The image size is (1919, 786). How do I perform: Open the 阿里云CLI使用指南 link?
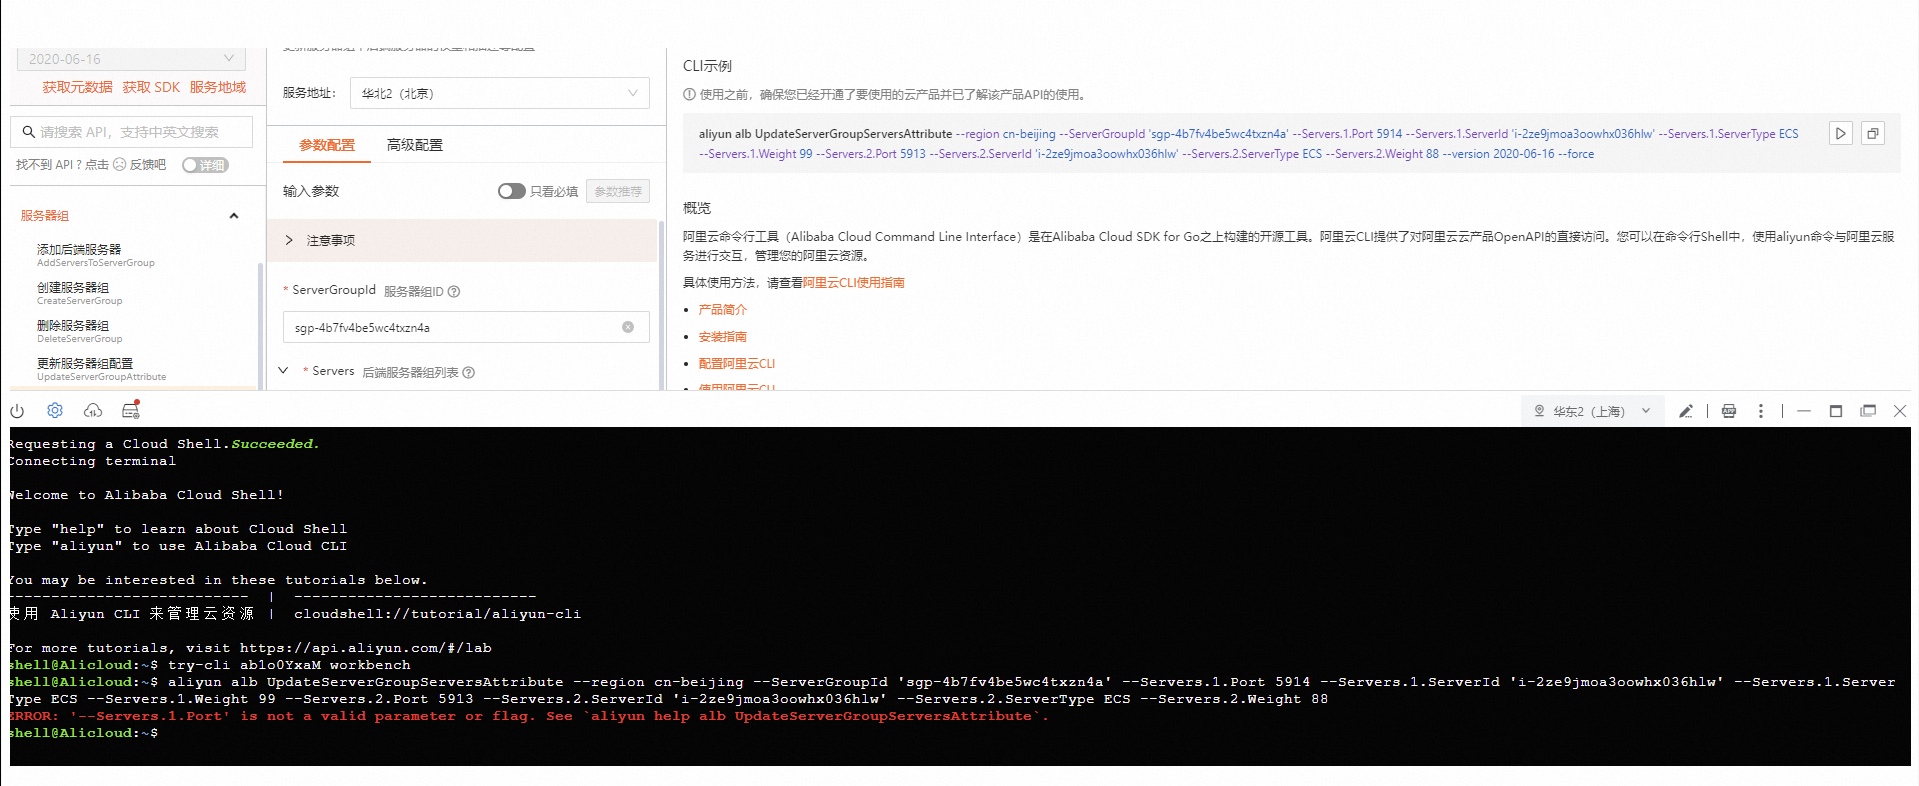click(854, 283)
